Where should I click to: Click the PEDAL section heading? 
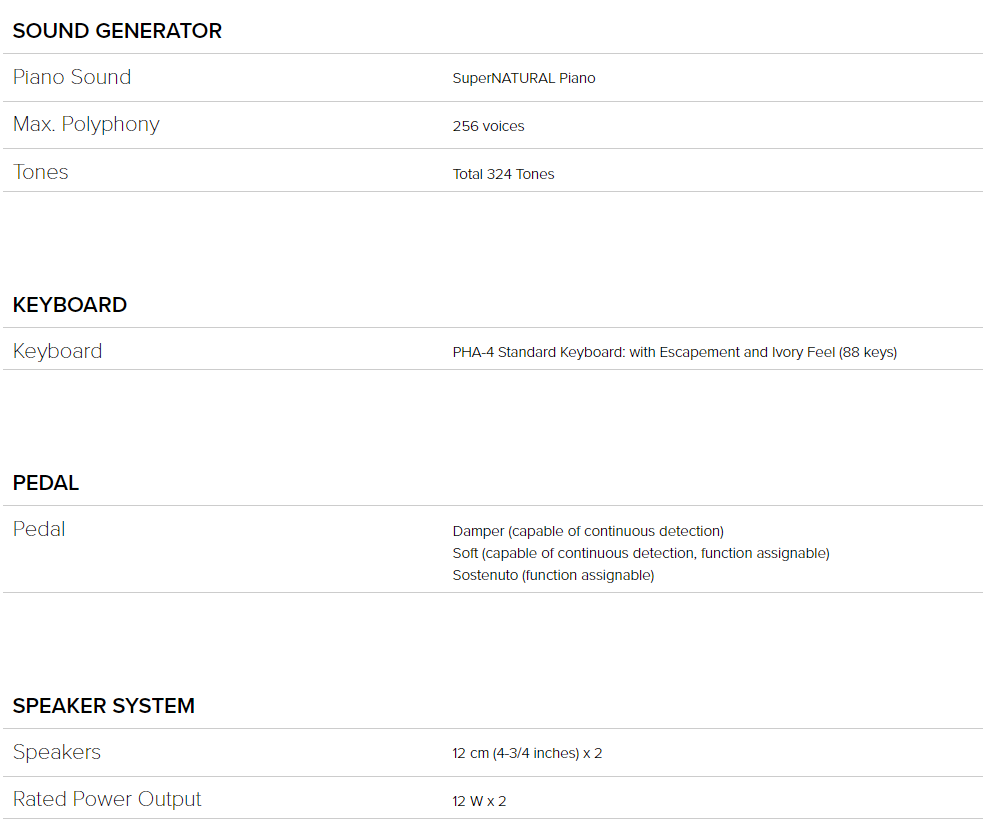click(x=46, y=483)
